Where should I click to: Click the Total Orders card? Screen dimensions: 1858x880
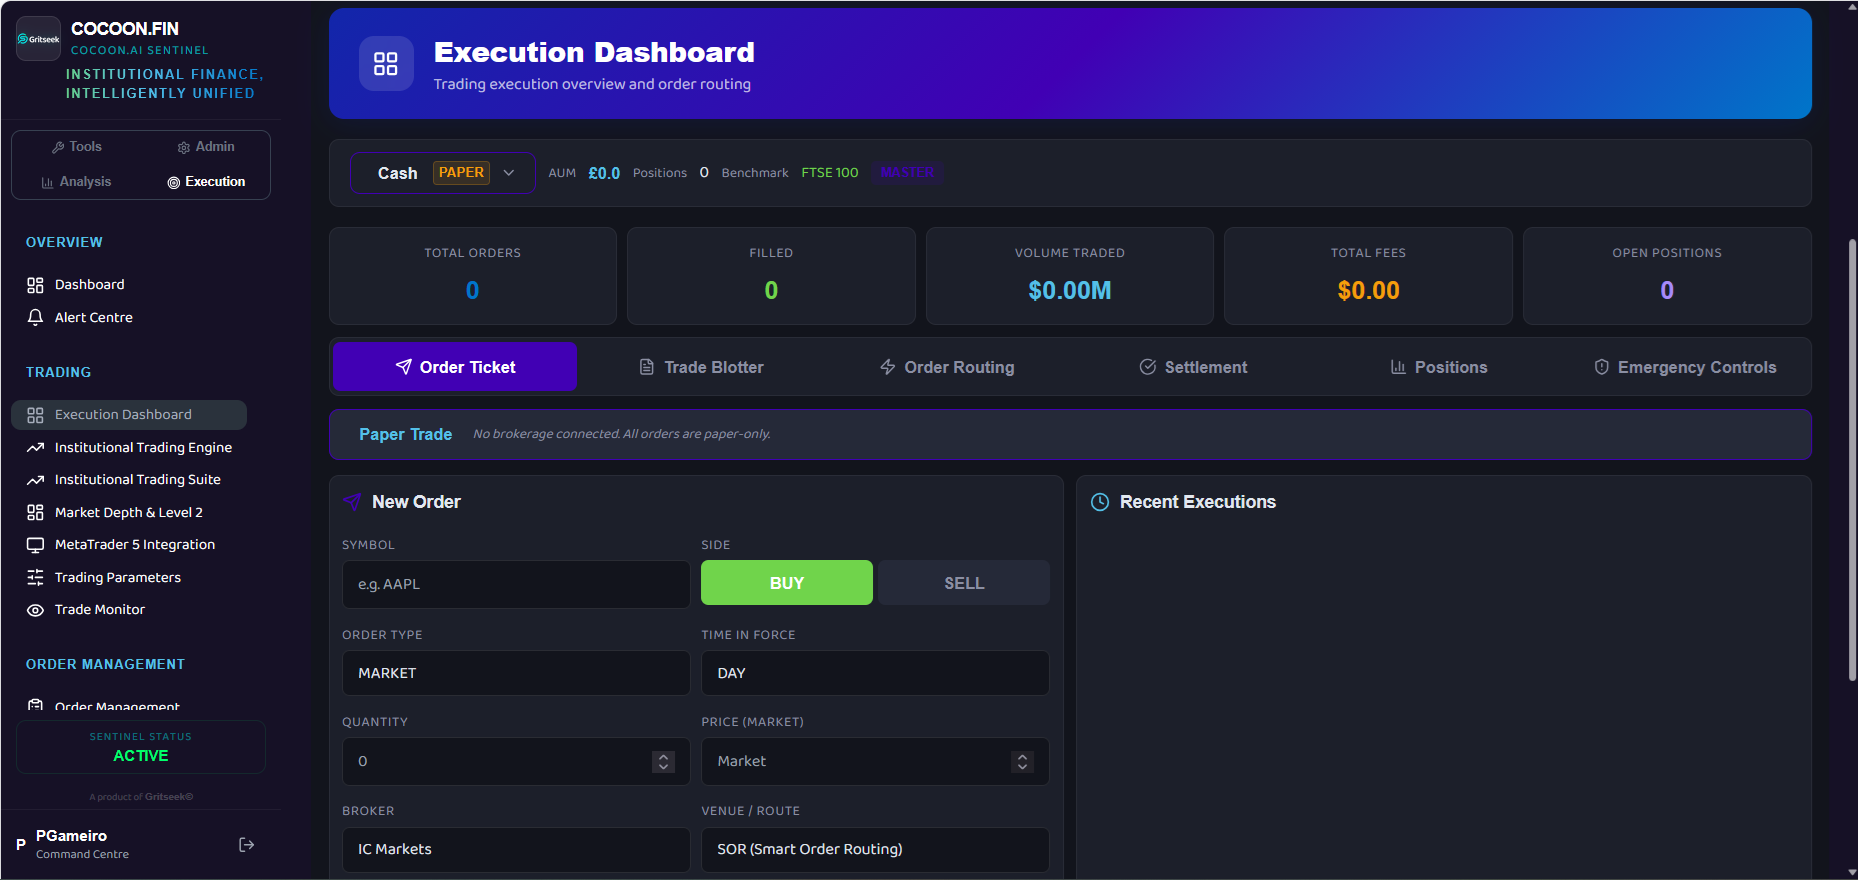tap(473, 276)
